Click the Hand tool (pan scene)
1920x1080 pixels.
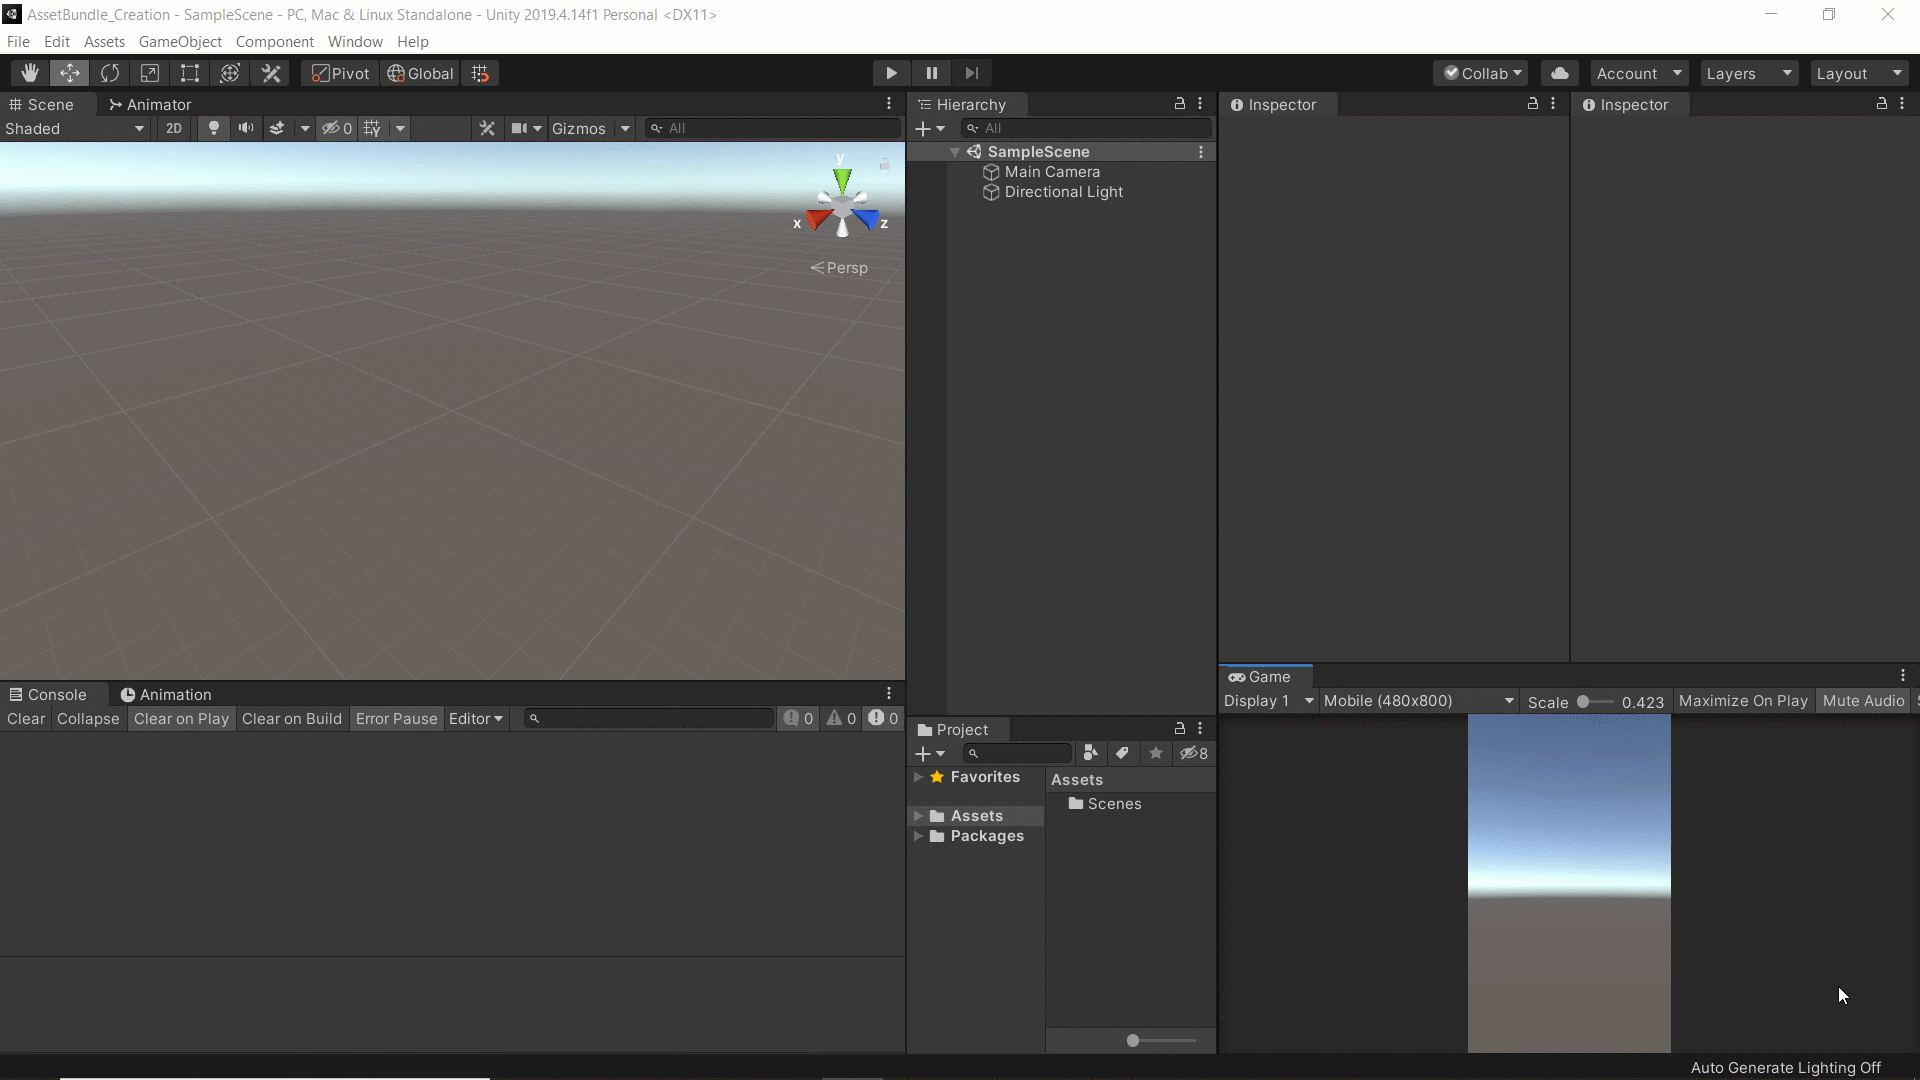(x=28, y=73)
